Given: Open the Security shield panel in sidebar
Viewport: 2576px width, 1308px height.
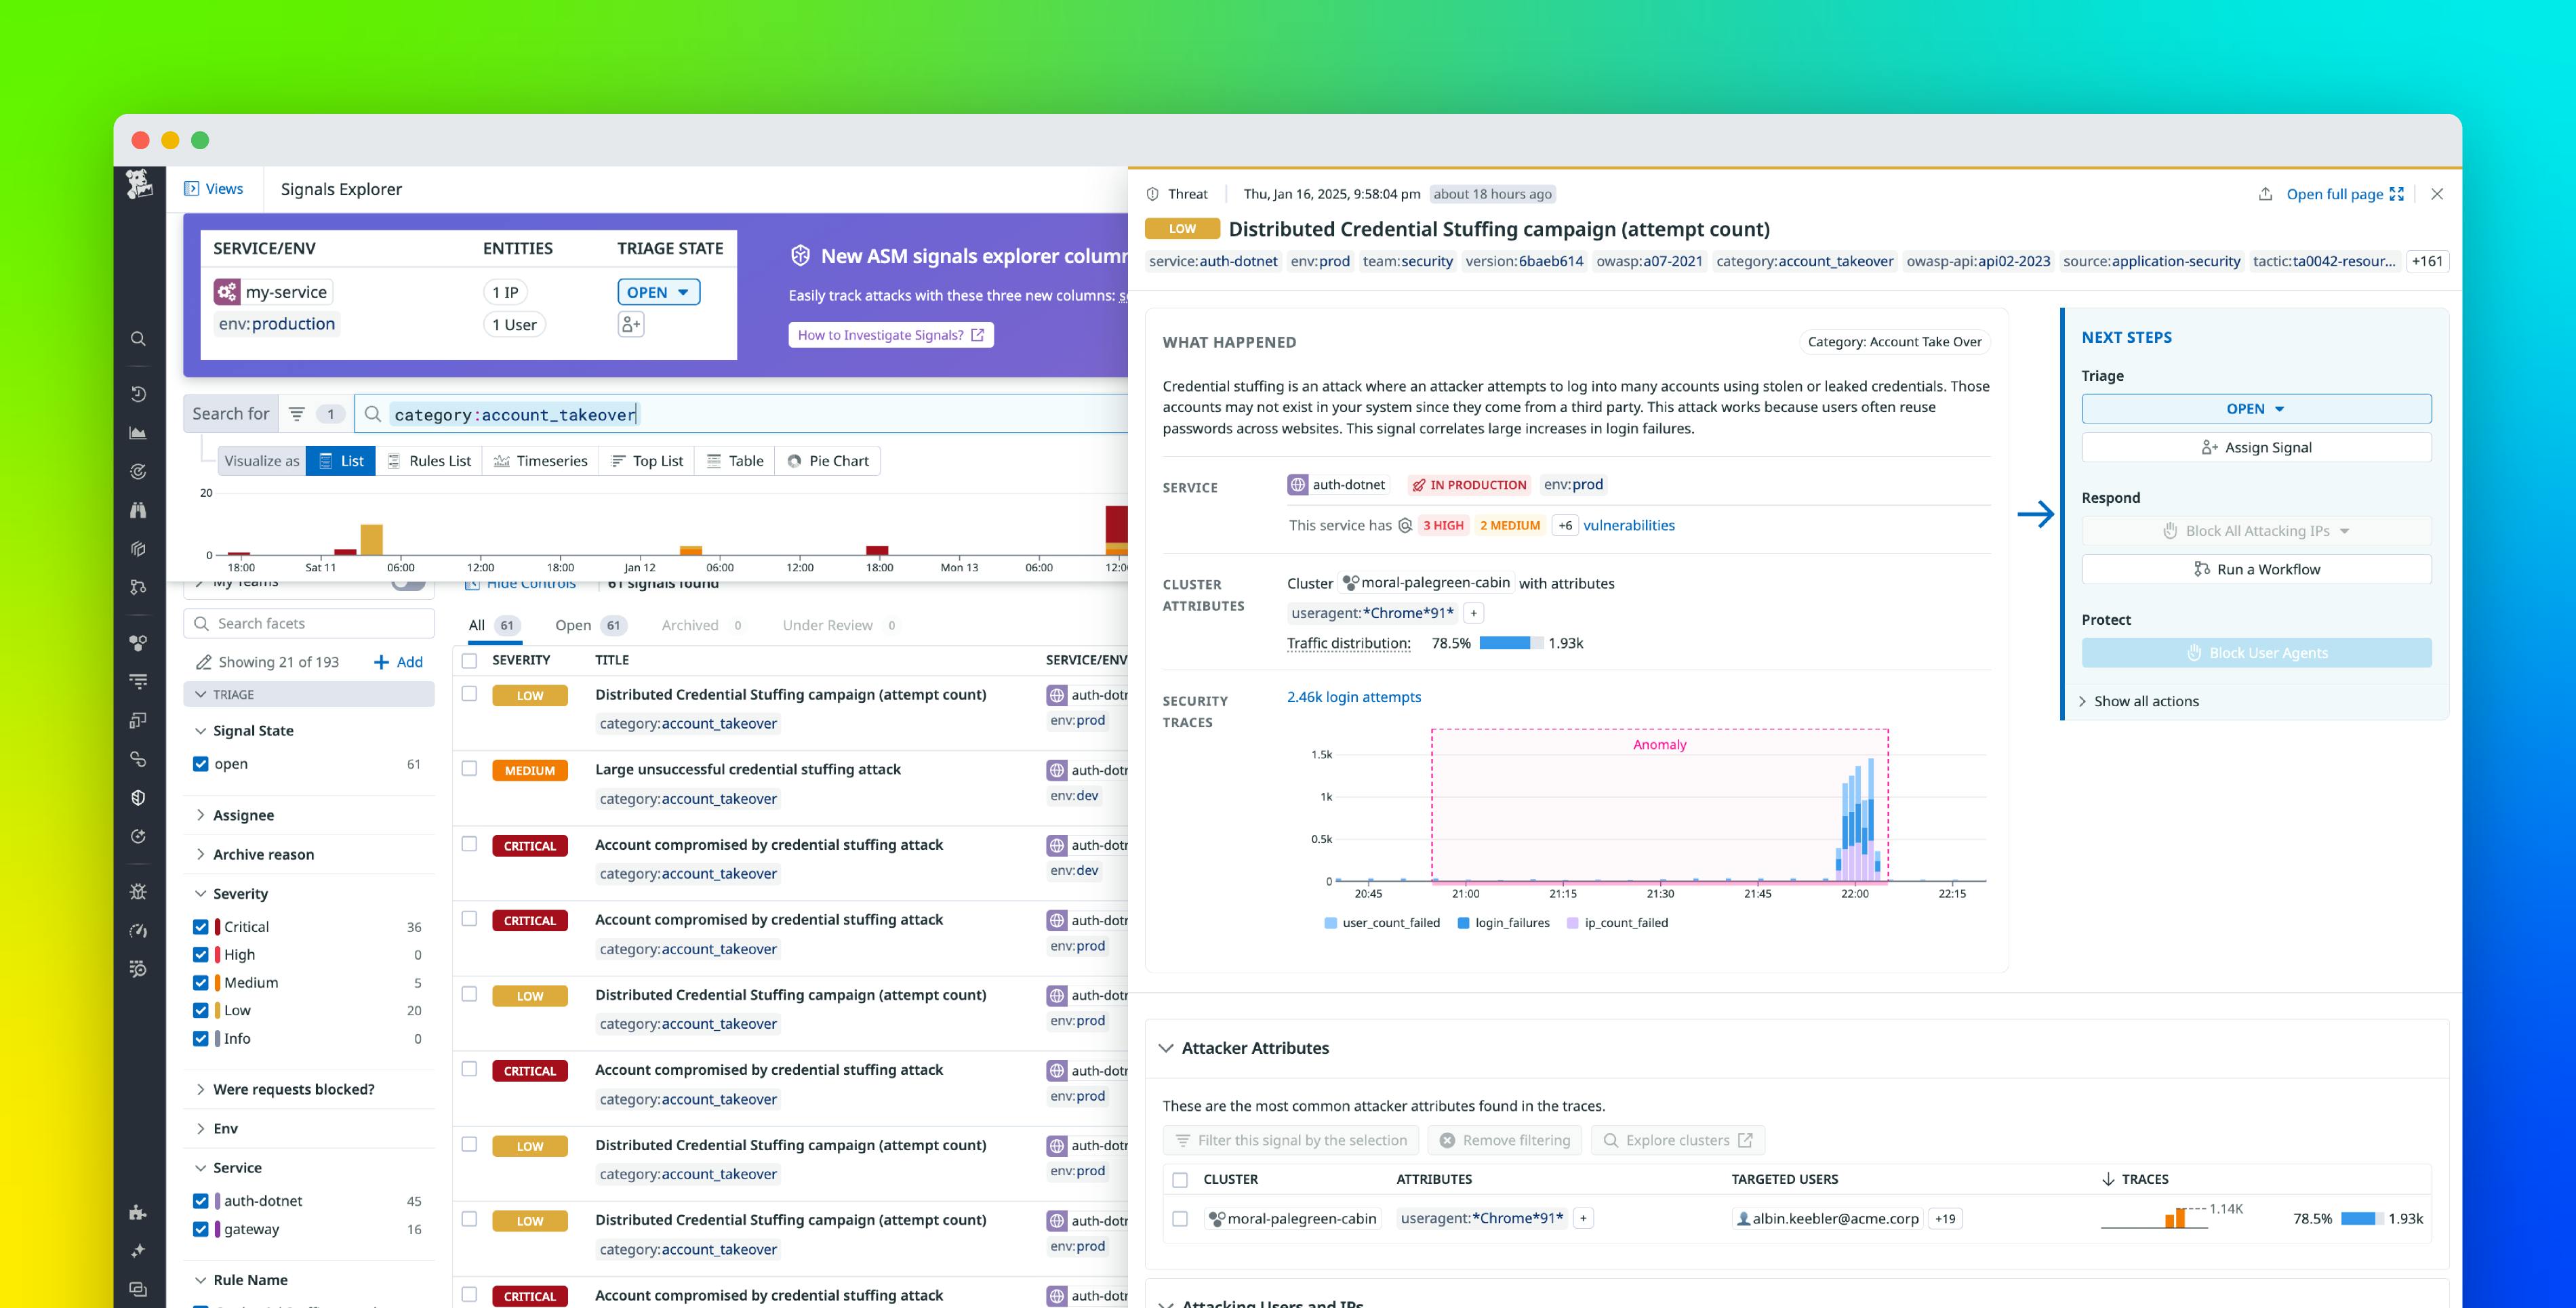Looking at the screenshot, I should click(x=139, y=797).
